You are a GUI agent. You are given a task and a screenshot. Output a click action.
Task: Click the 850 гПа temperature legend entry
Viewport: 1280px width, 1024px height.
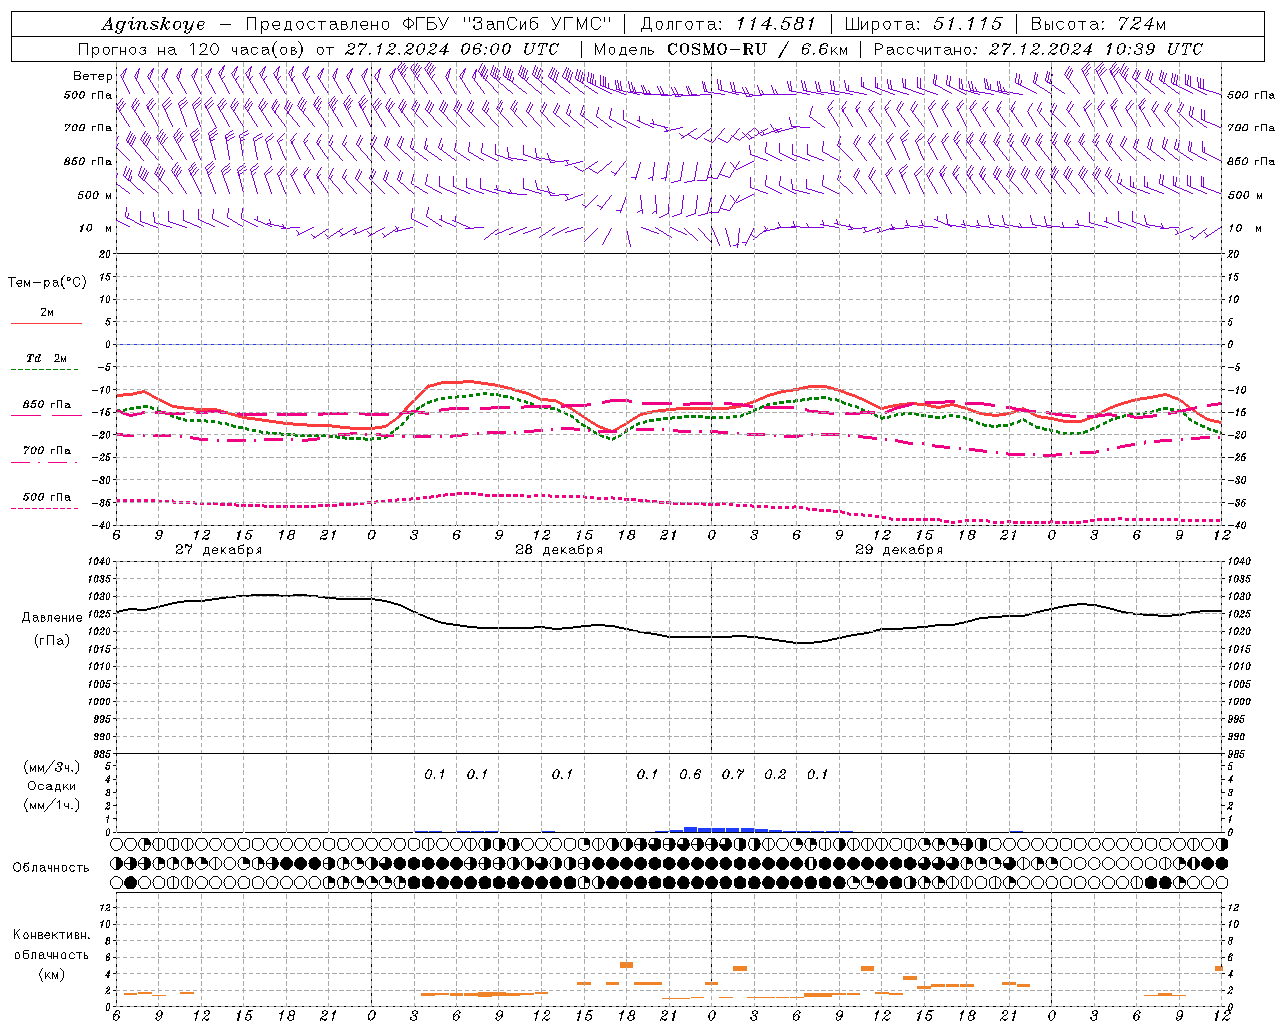point(47,405)
